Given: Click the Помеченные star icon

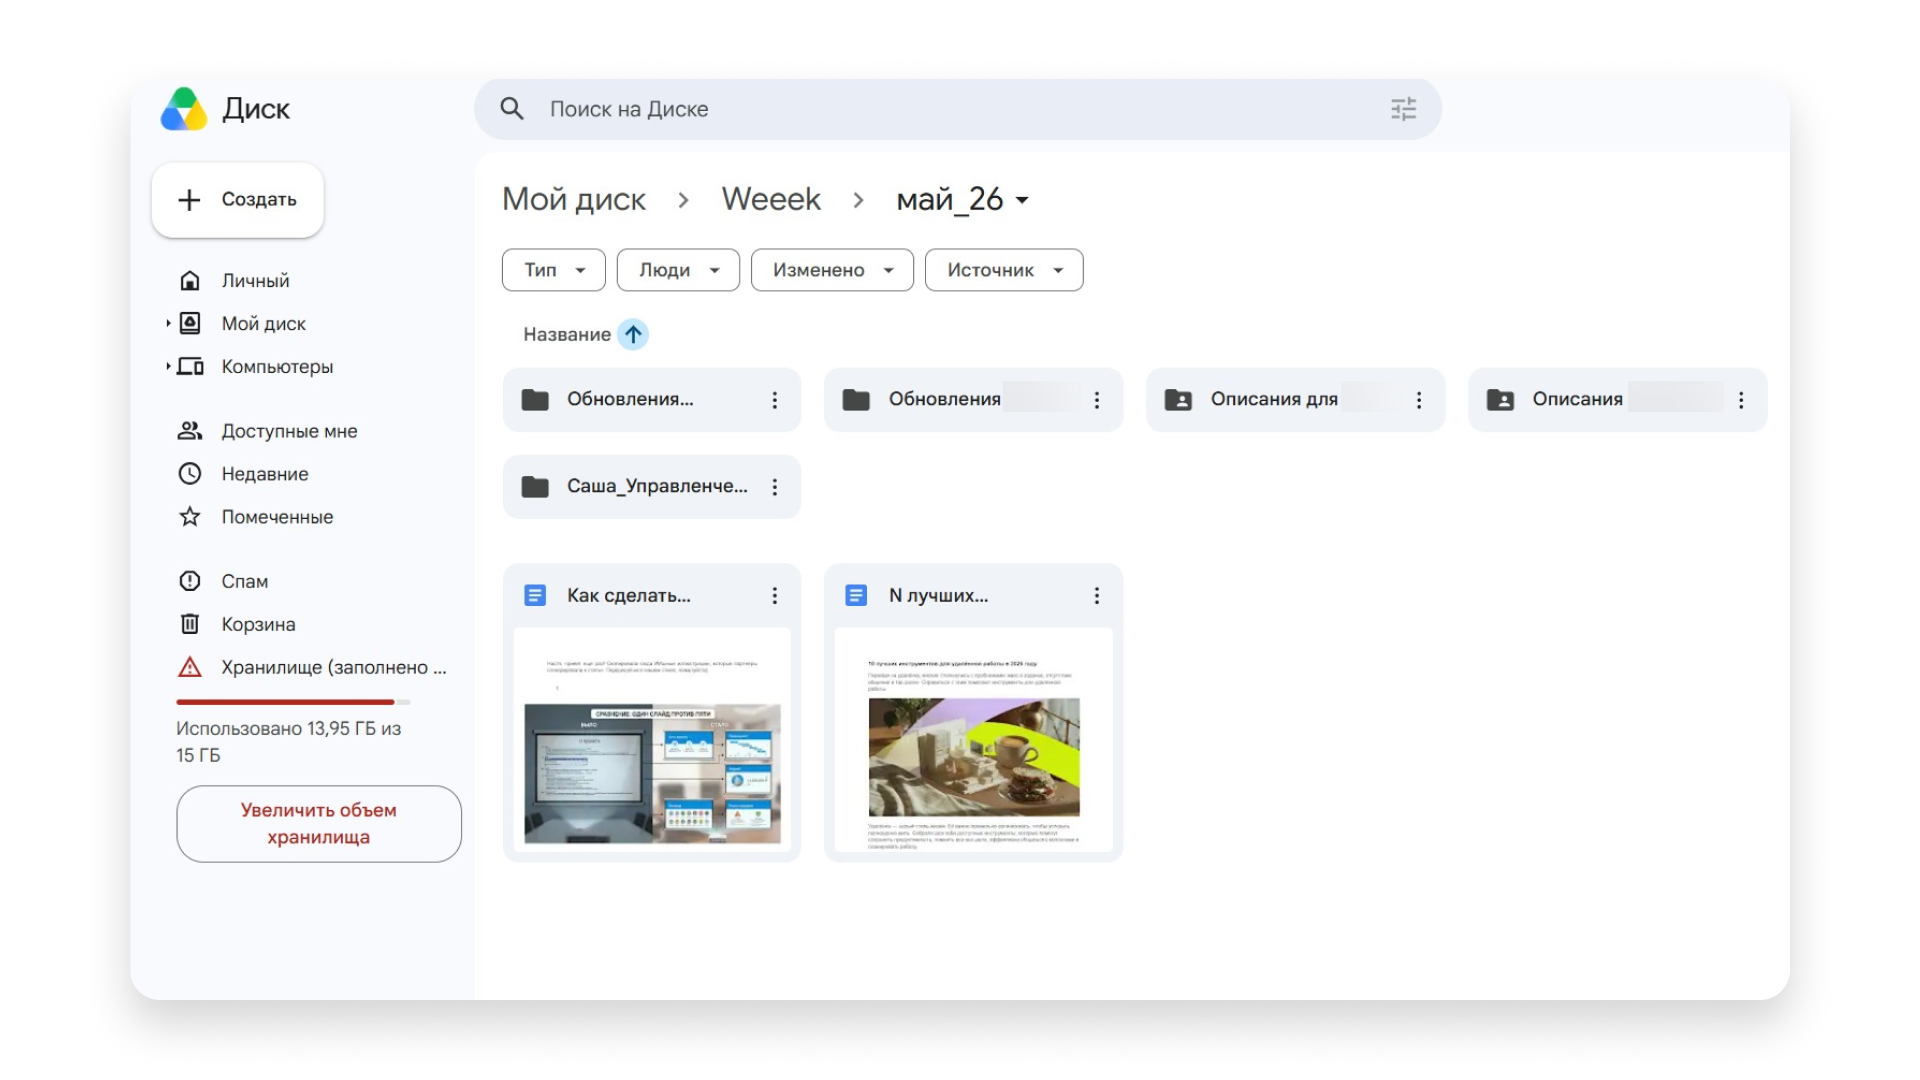Looking at the screenshot, I should (190, 517).
